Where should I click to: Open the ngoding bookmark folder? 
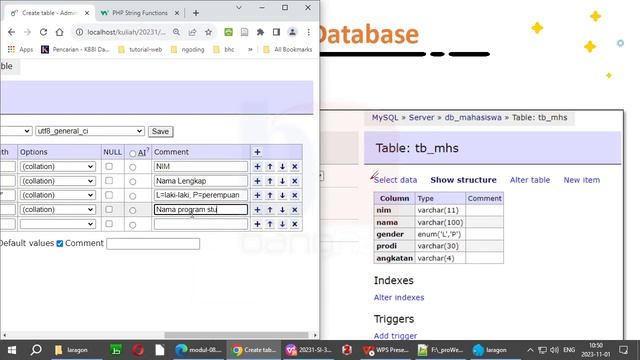point(188,49)
